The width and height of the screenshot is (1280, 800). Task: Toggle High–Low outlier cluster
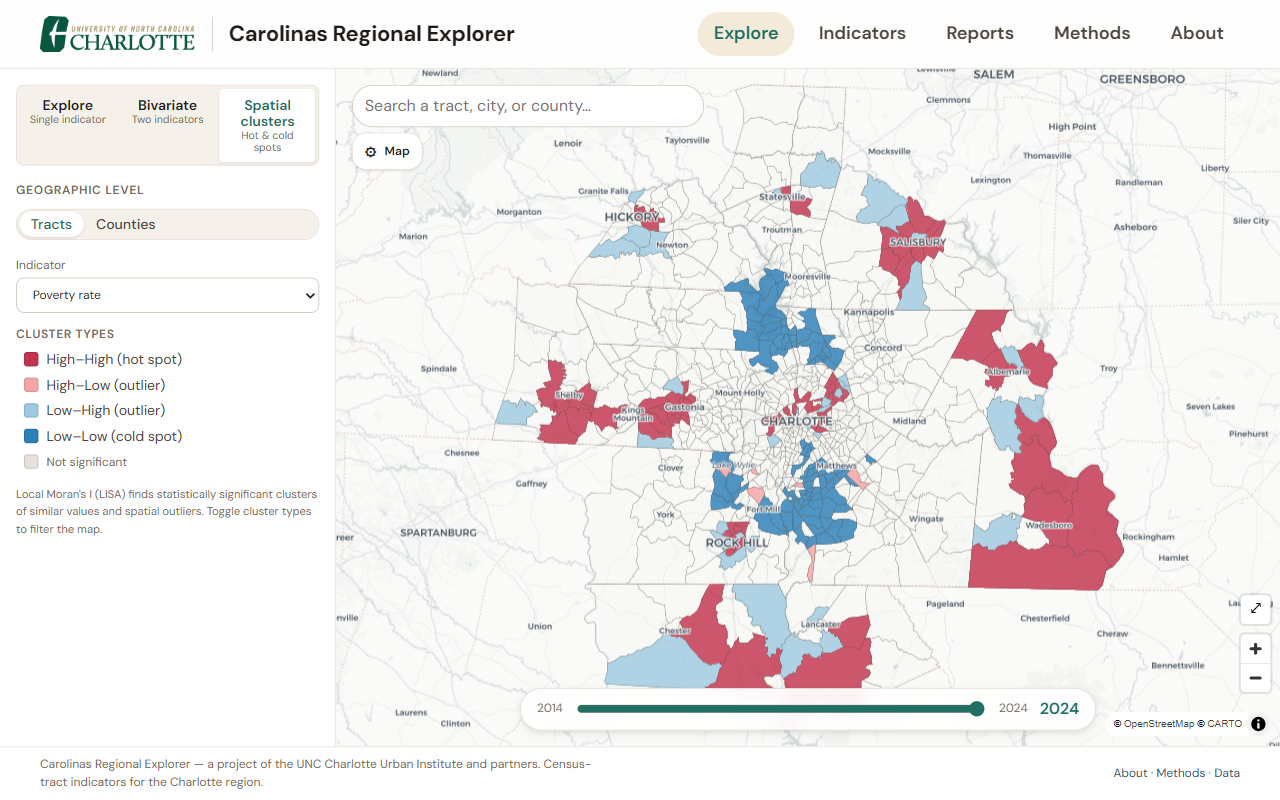(94, 385)
